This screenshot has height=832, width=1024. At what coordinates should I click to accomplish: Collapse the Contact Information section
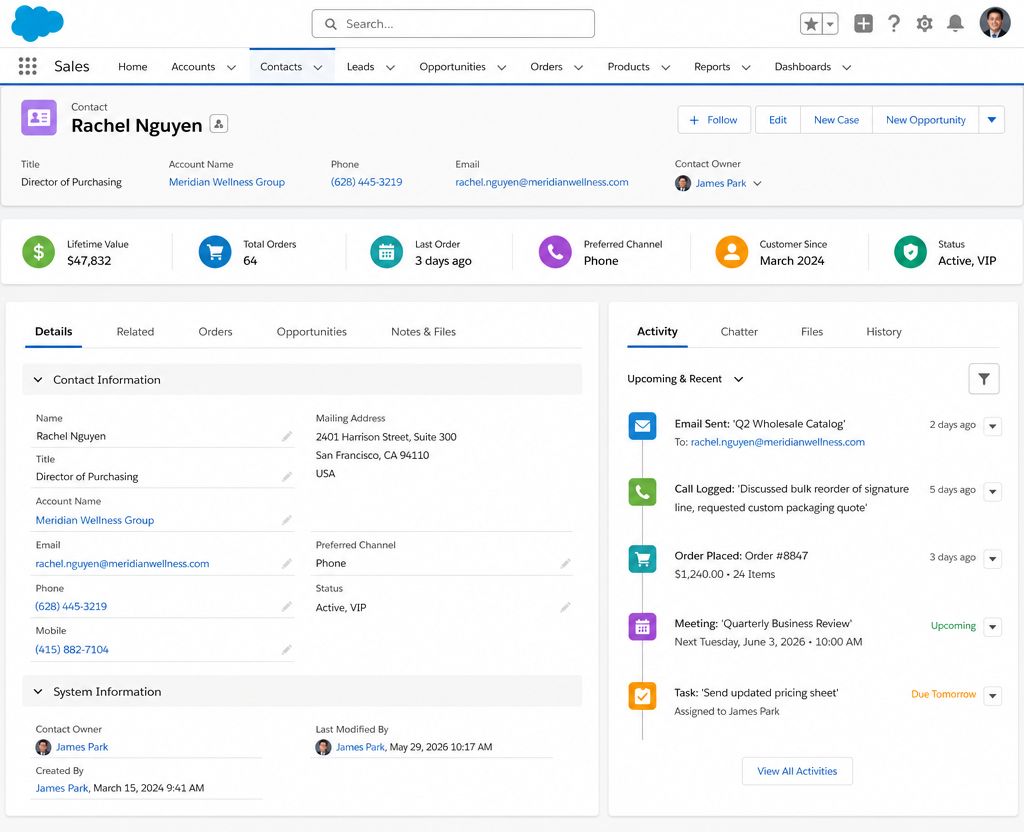tap(38, 379)
